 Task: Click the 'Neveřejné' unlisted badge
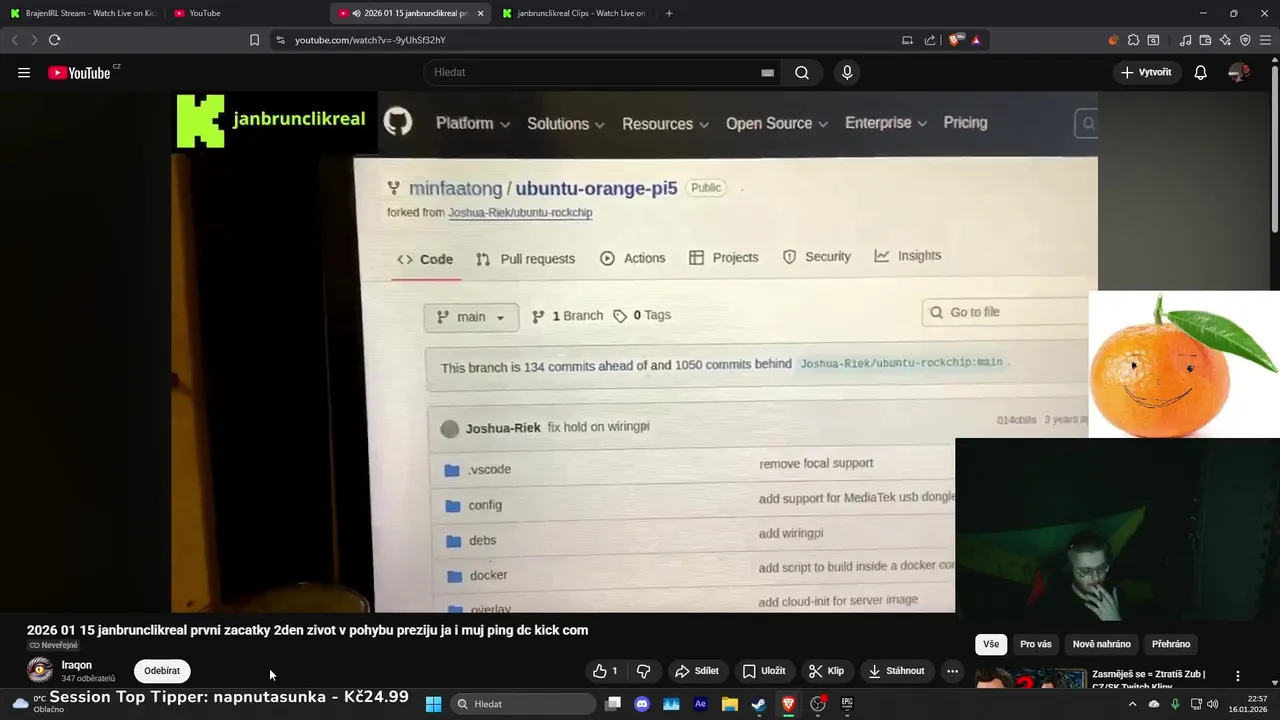coord(54,645)
